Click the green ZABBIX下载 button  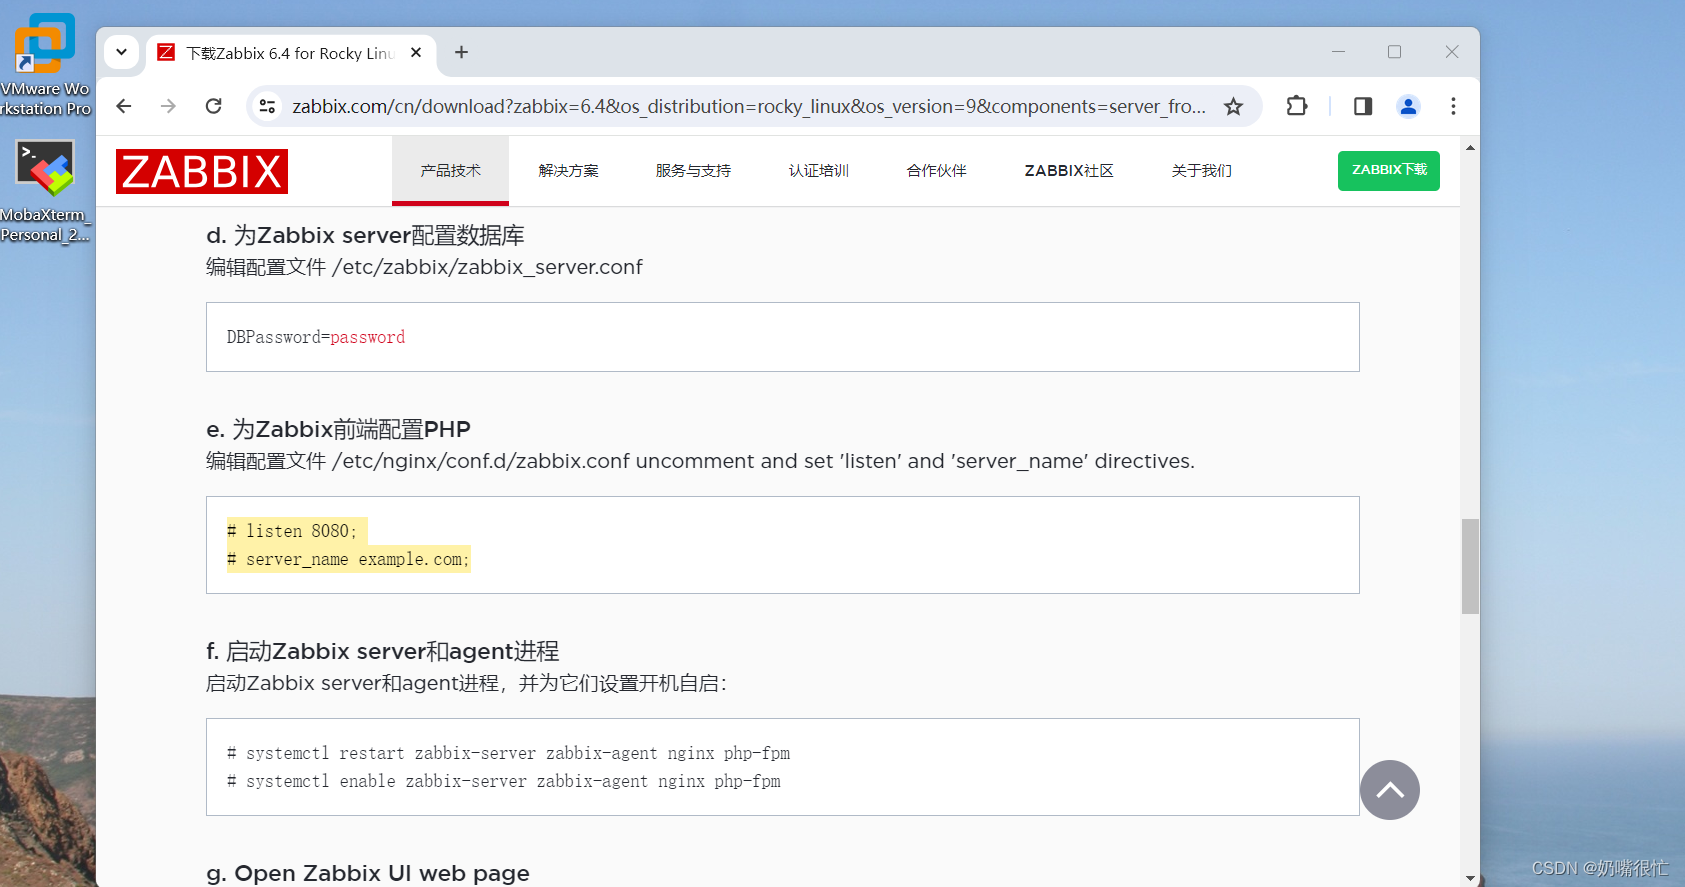click(1389, 171)
